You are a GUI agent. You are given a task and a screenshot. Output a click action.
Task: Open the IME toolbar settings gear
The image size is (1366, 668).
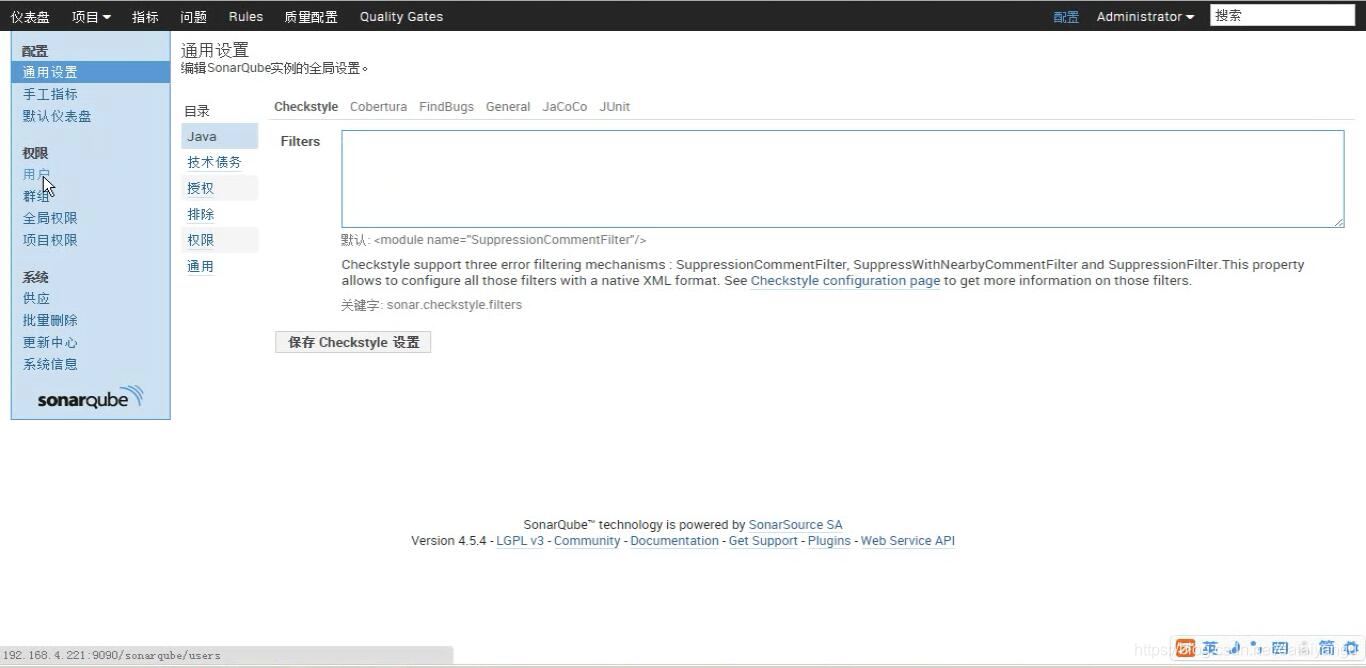[x=1349, y=648]
